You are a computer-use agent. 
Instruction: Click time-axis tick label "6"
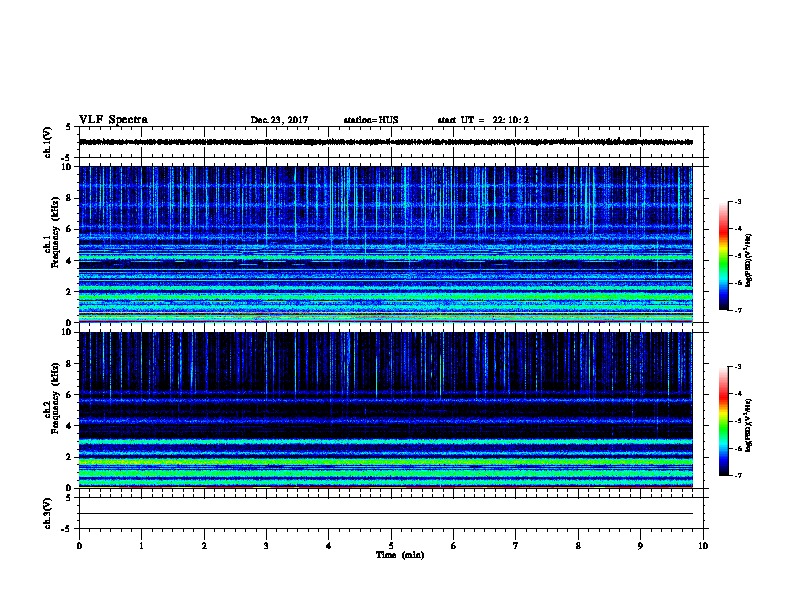tap(454, 545)
